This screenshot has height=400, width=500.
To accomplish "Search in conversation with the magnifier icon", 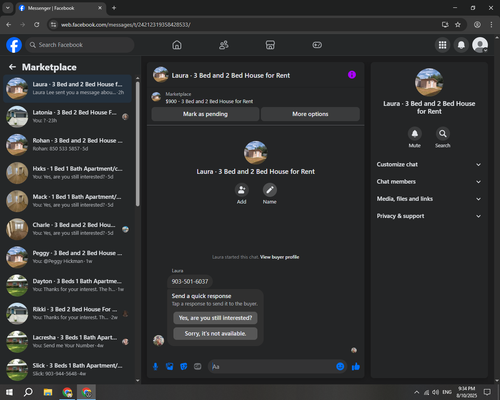I will [443, 134].
